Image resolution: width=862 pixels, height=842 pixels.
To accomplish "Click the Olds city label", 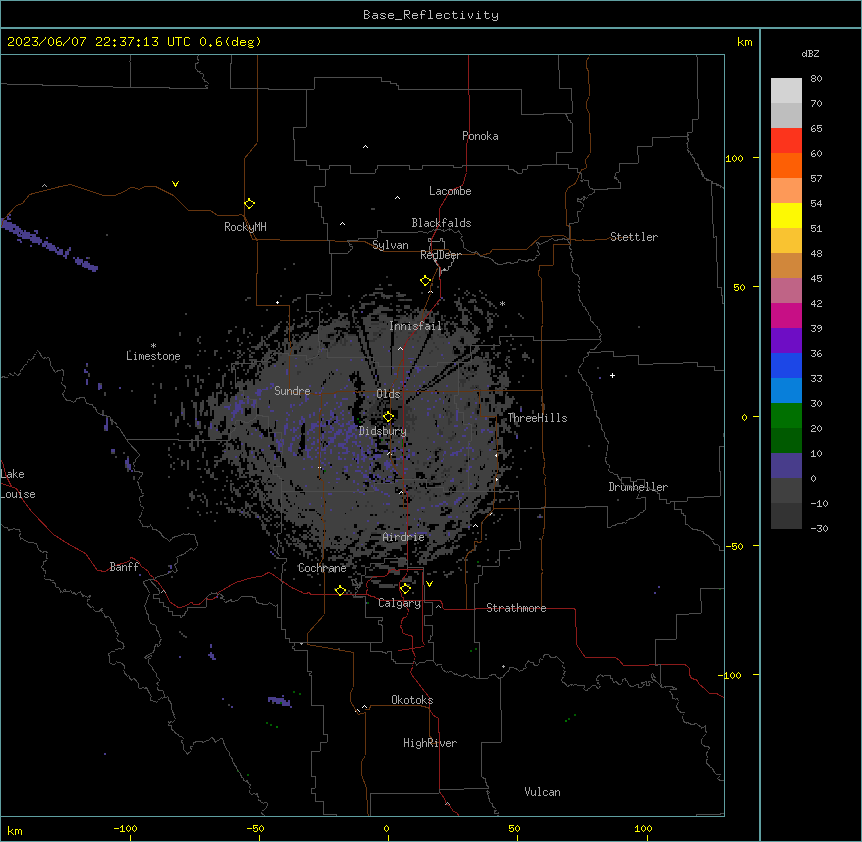I will pos(388,394).
